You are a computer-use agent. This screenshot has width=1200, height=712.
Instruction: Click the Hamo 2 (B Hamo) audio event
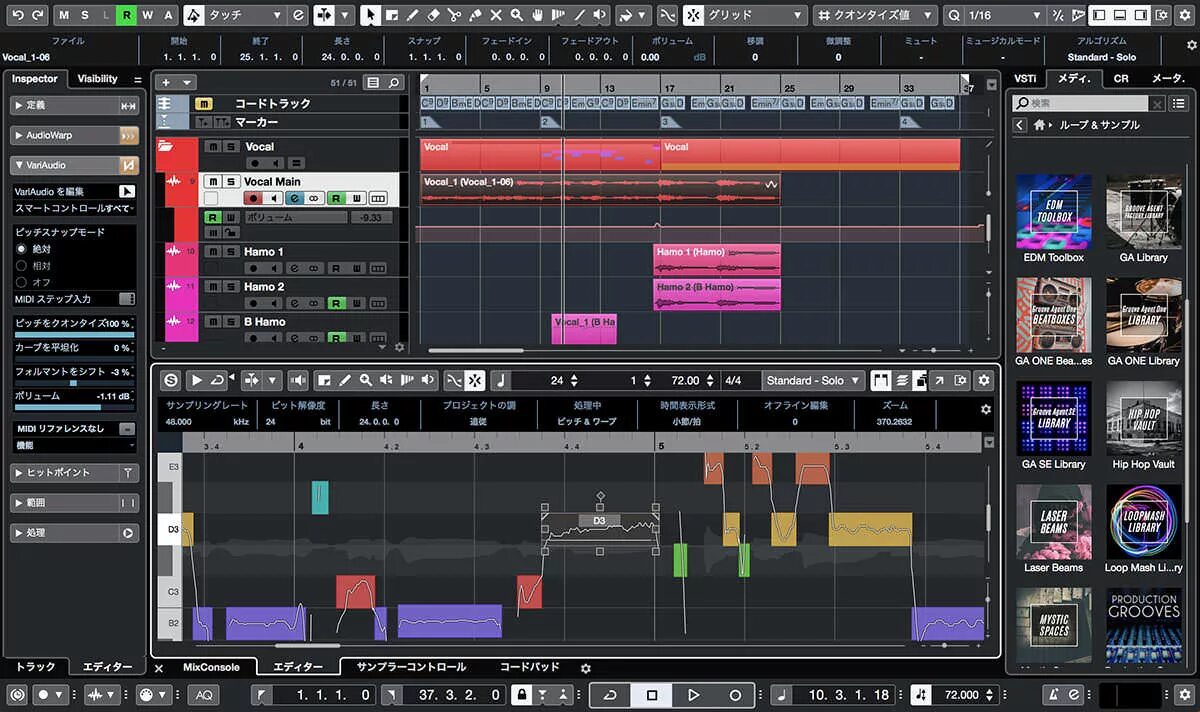[x=717, y=295]
